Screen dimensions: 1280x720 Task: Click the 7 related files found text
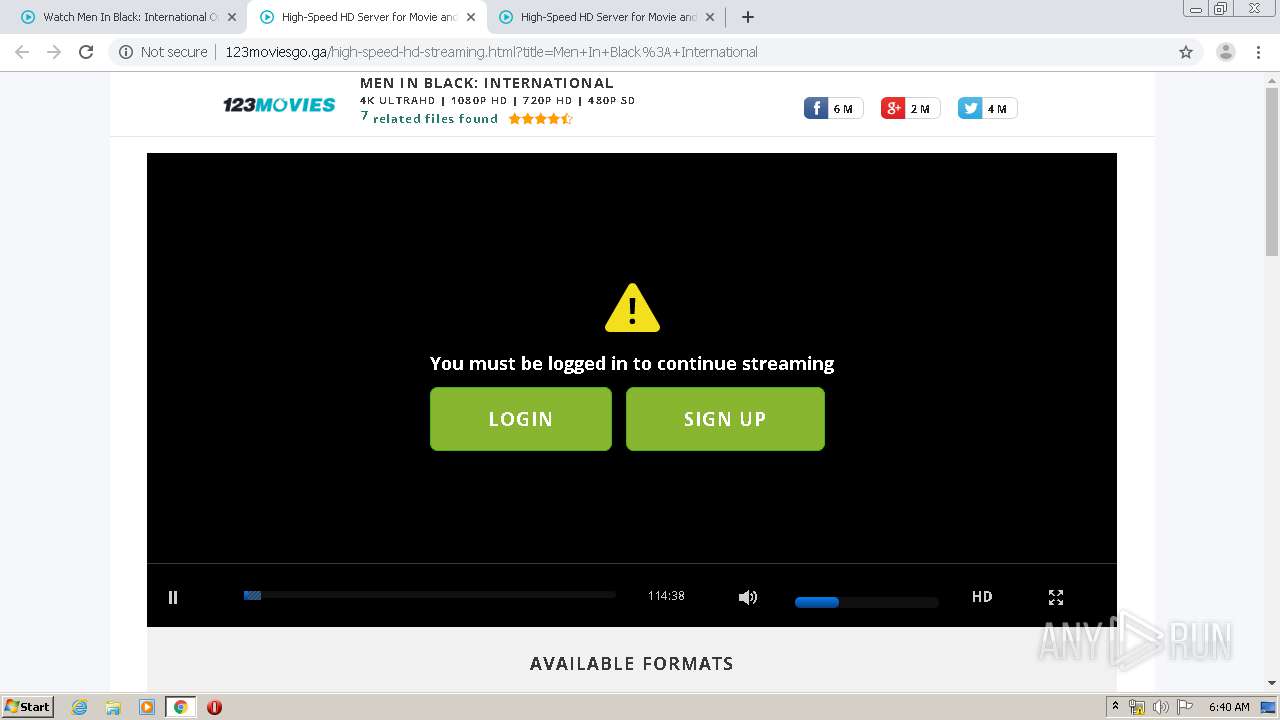pos(429,118)
